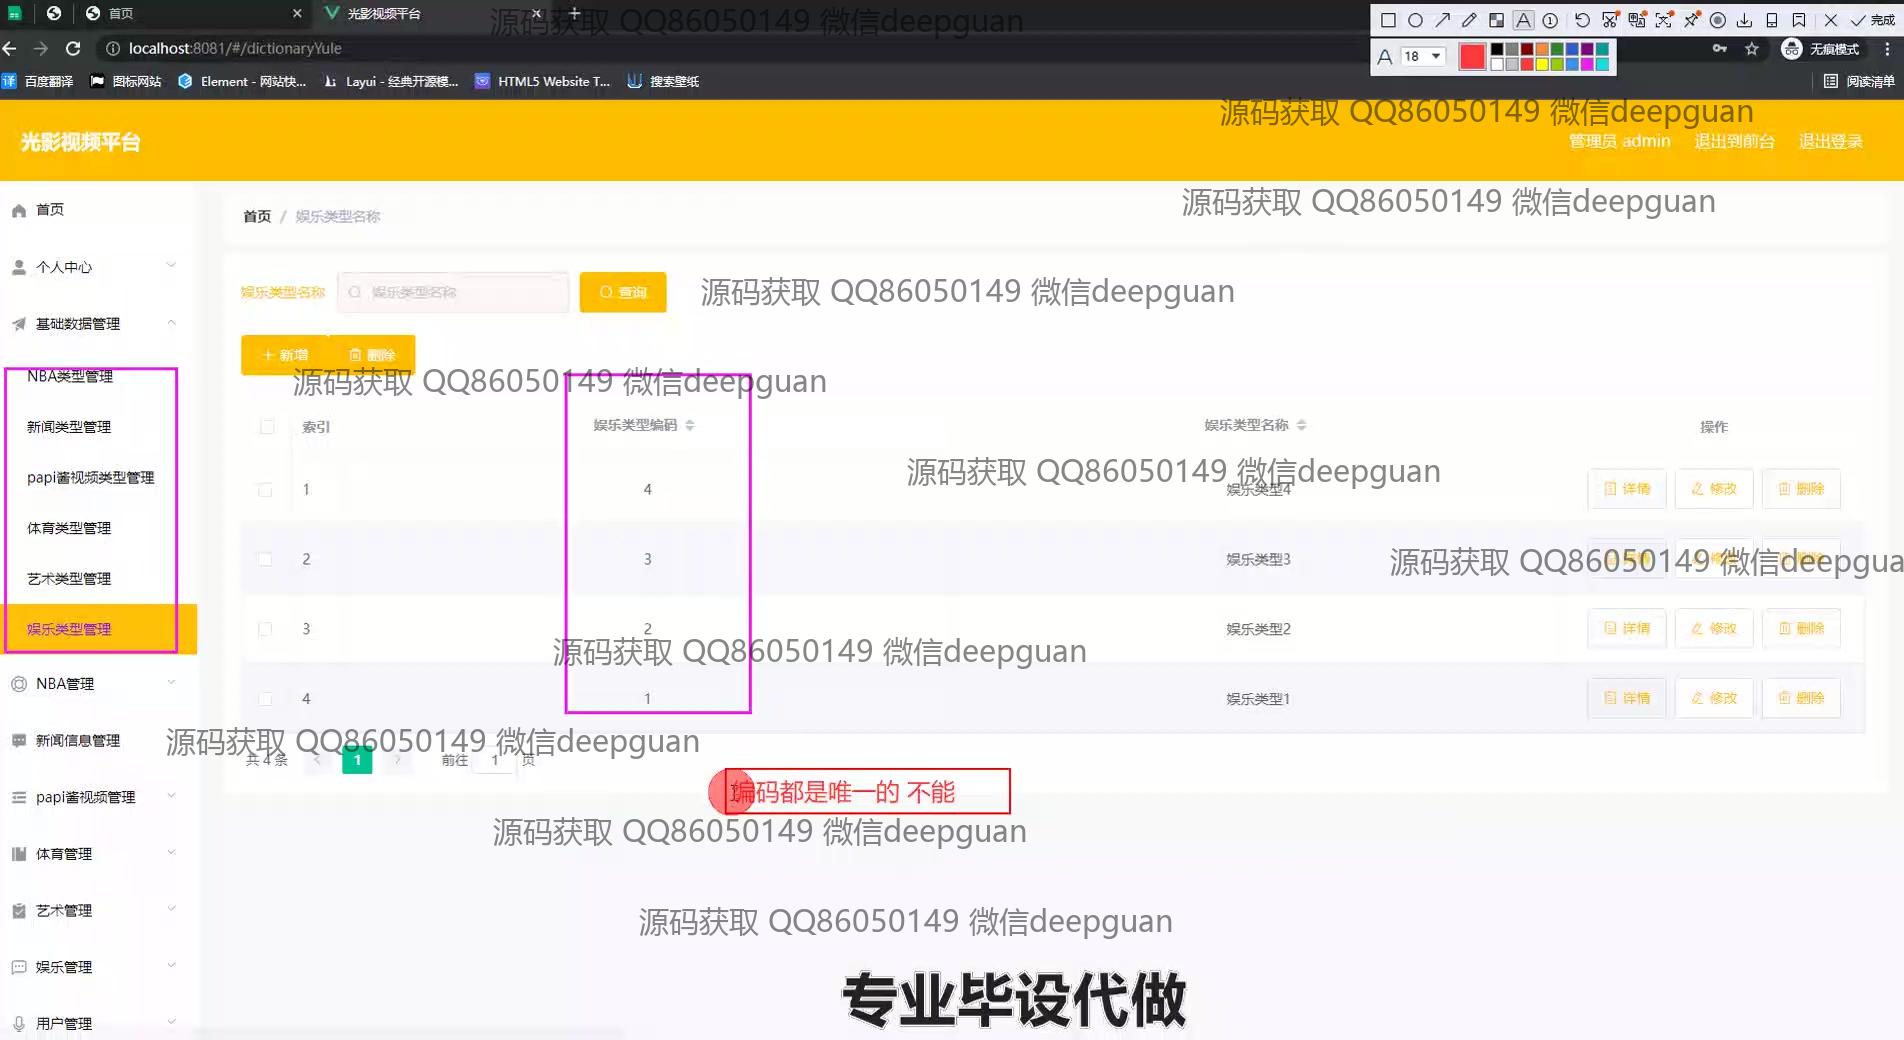Check the row 4 checkbox
The width and height of the screenshot is (1904, 1040).
265,699
